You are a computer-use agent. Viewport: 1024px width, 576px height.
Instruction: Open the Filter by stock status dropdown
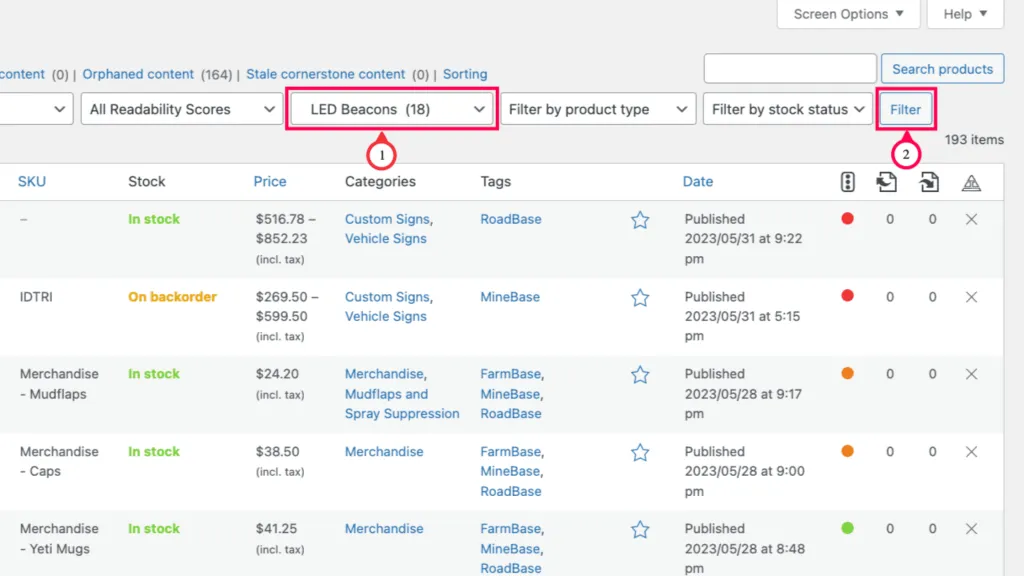(x=788, y=109)
